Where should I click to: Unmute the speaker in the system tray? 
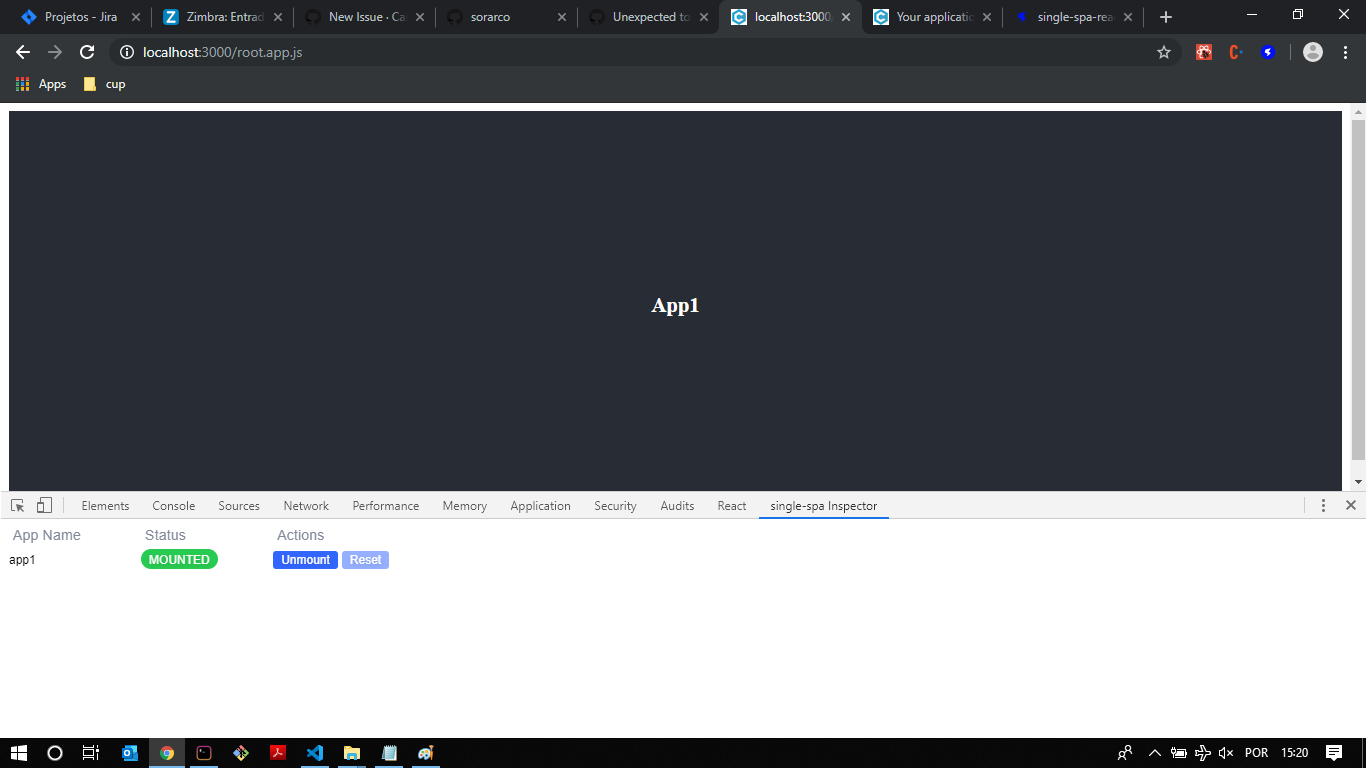pyautogui.click(x=1224, y=753)
